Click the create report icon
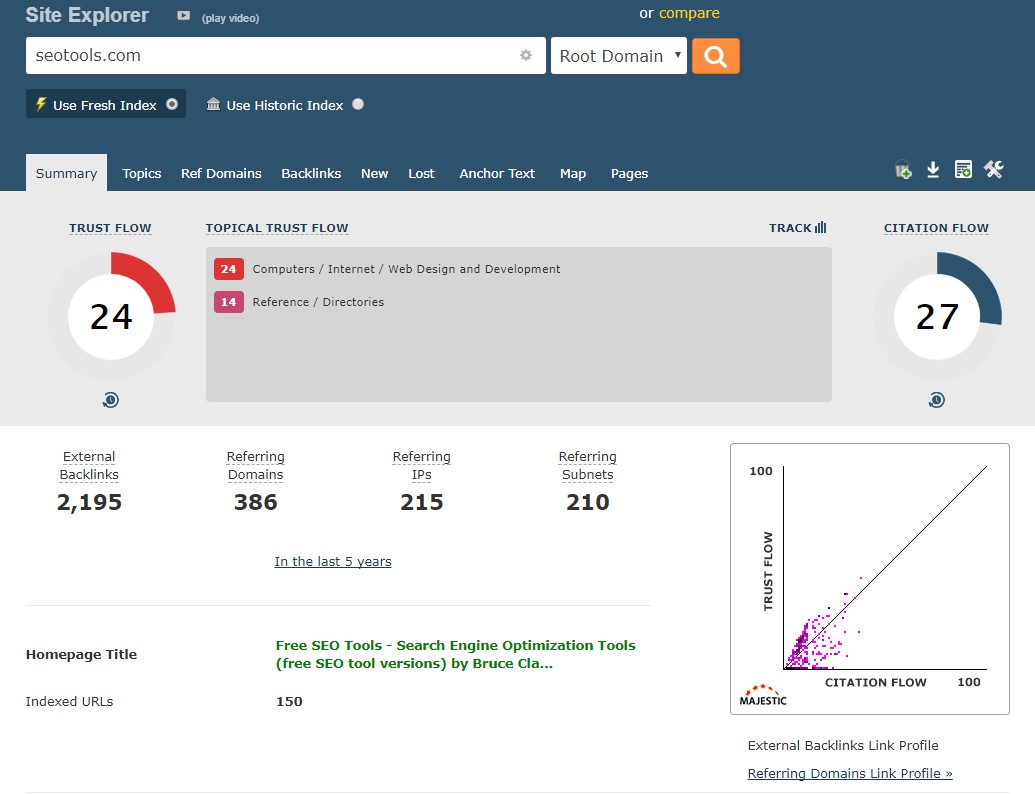Screen dimensions: 1035x794 coord(963,171)
